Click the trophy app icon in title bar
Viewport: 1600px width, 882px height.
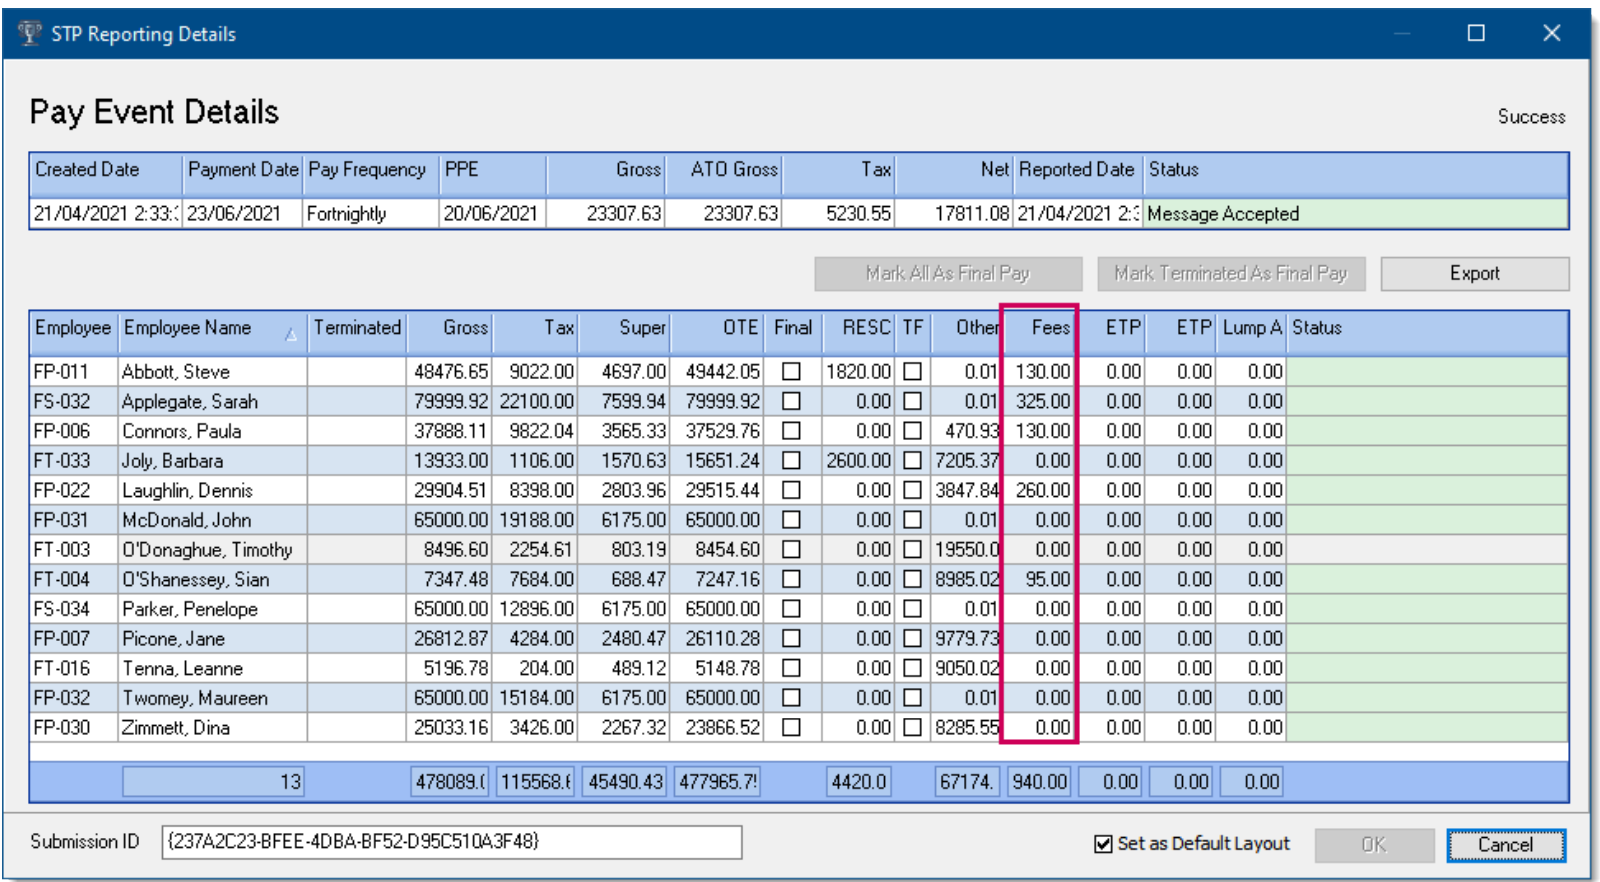point(30,33)
